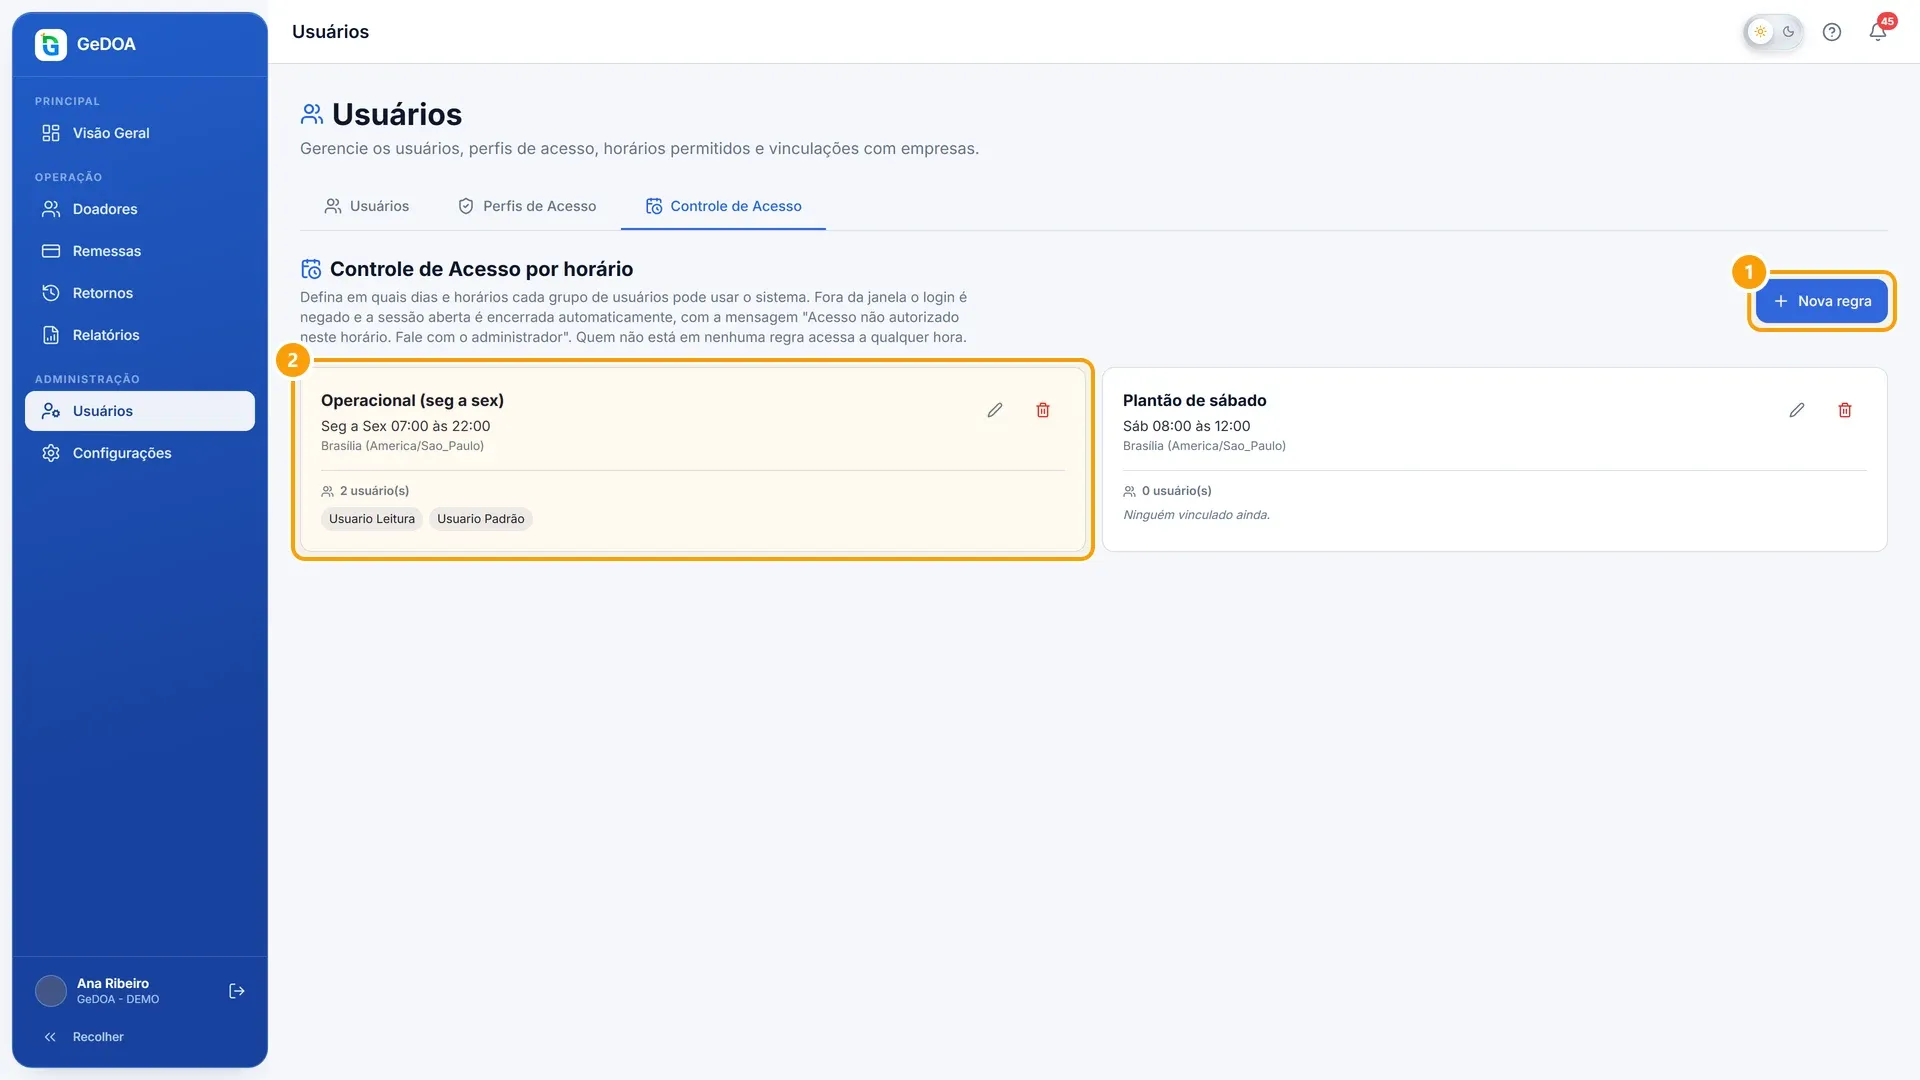Screen dimensions: 1920x1080
Task: Click the GeDOA logo icon
Action: (51, 44)
